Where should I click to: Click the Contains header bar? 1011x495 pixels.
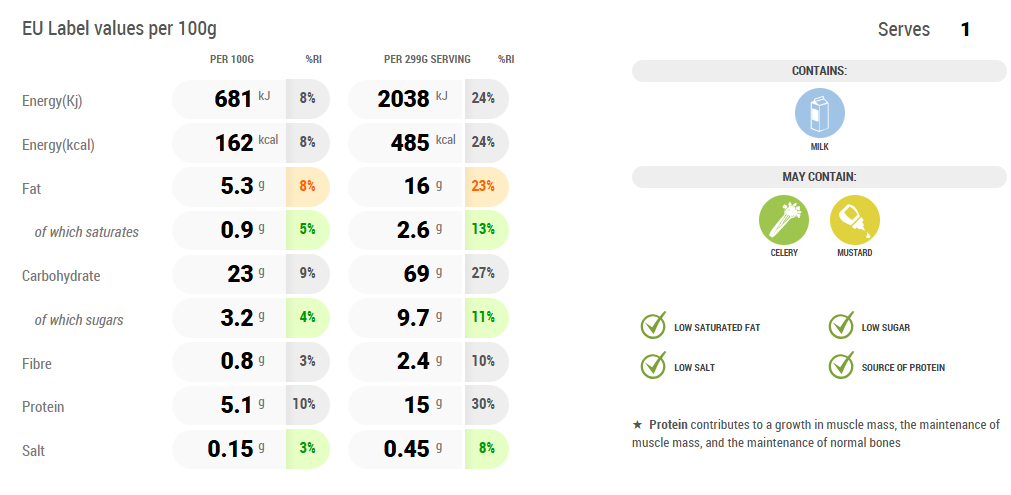tap(819, 71)
